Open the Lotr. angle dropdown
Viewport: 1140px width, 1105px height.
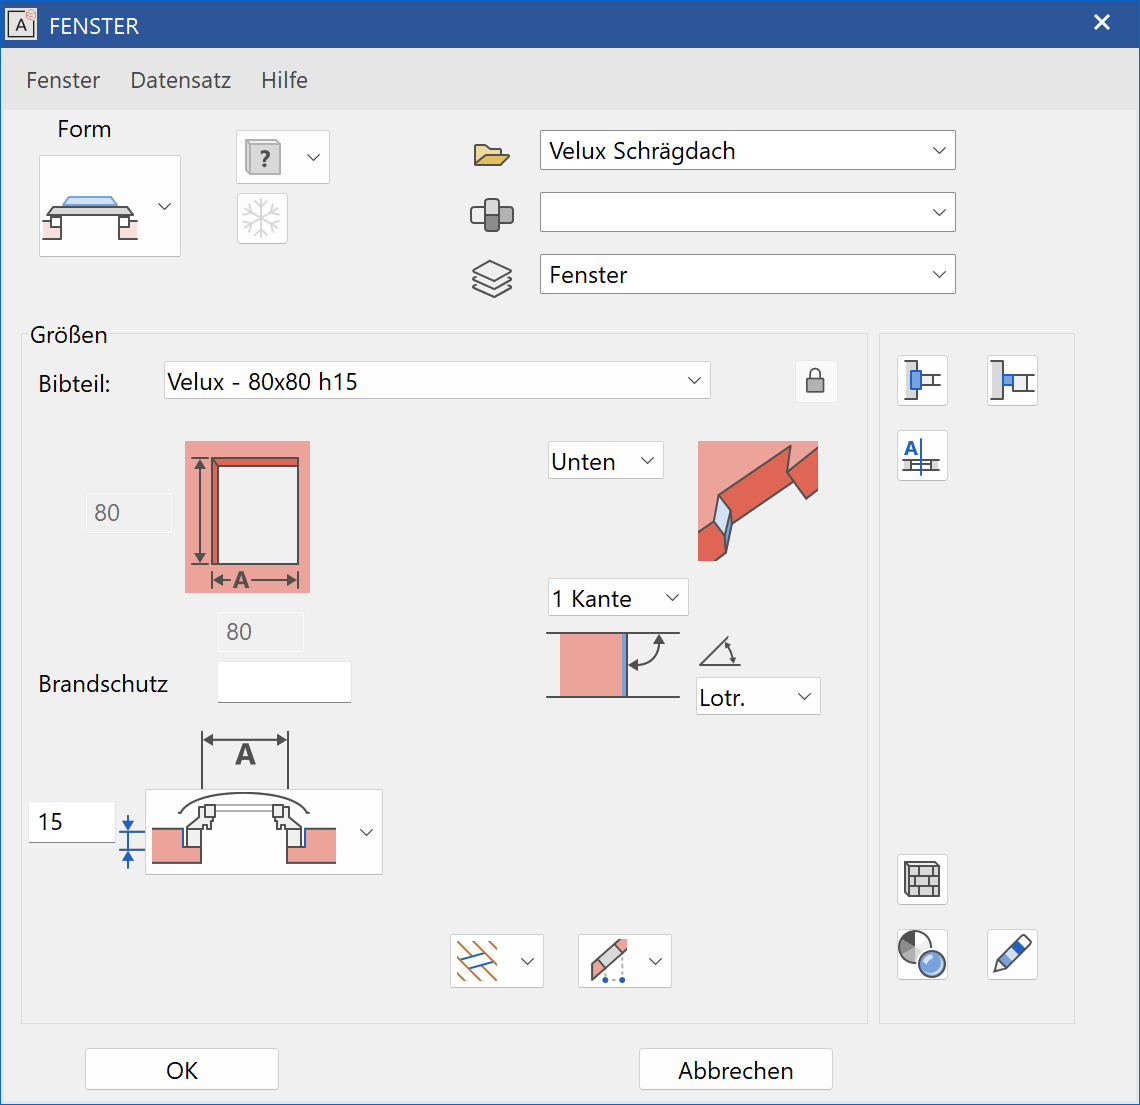tap(758, 696)
